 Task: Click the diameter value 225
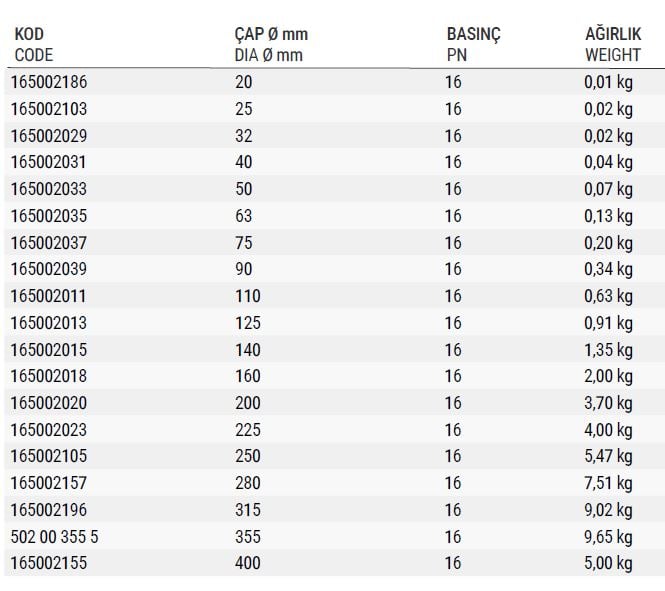point(248,430)
